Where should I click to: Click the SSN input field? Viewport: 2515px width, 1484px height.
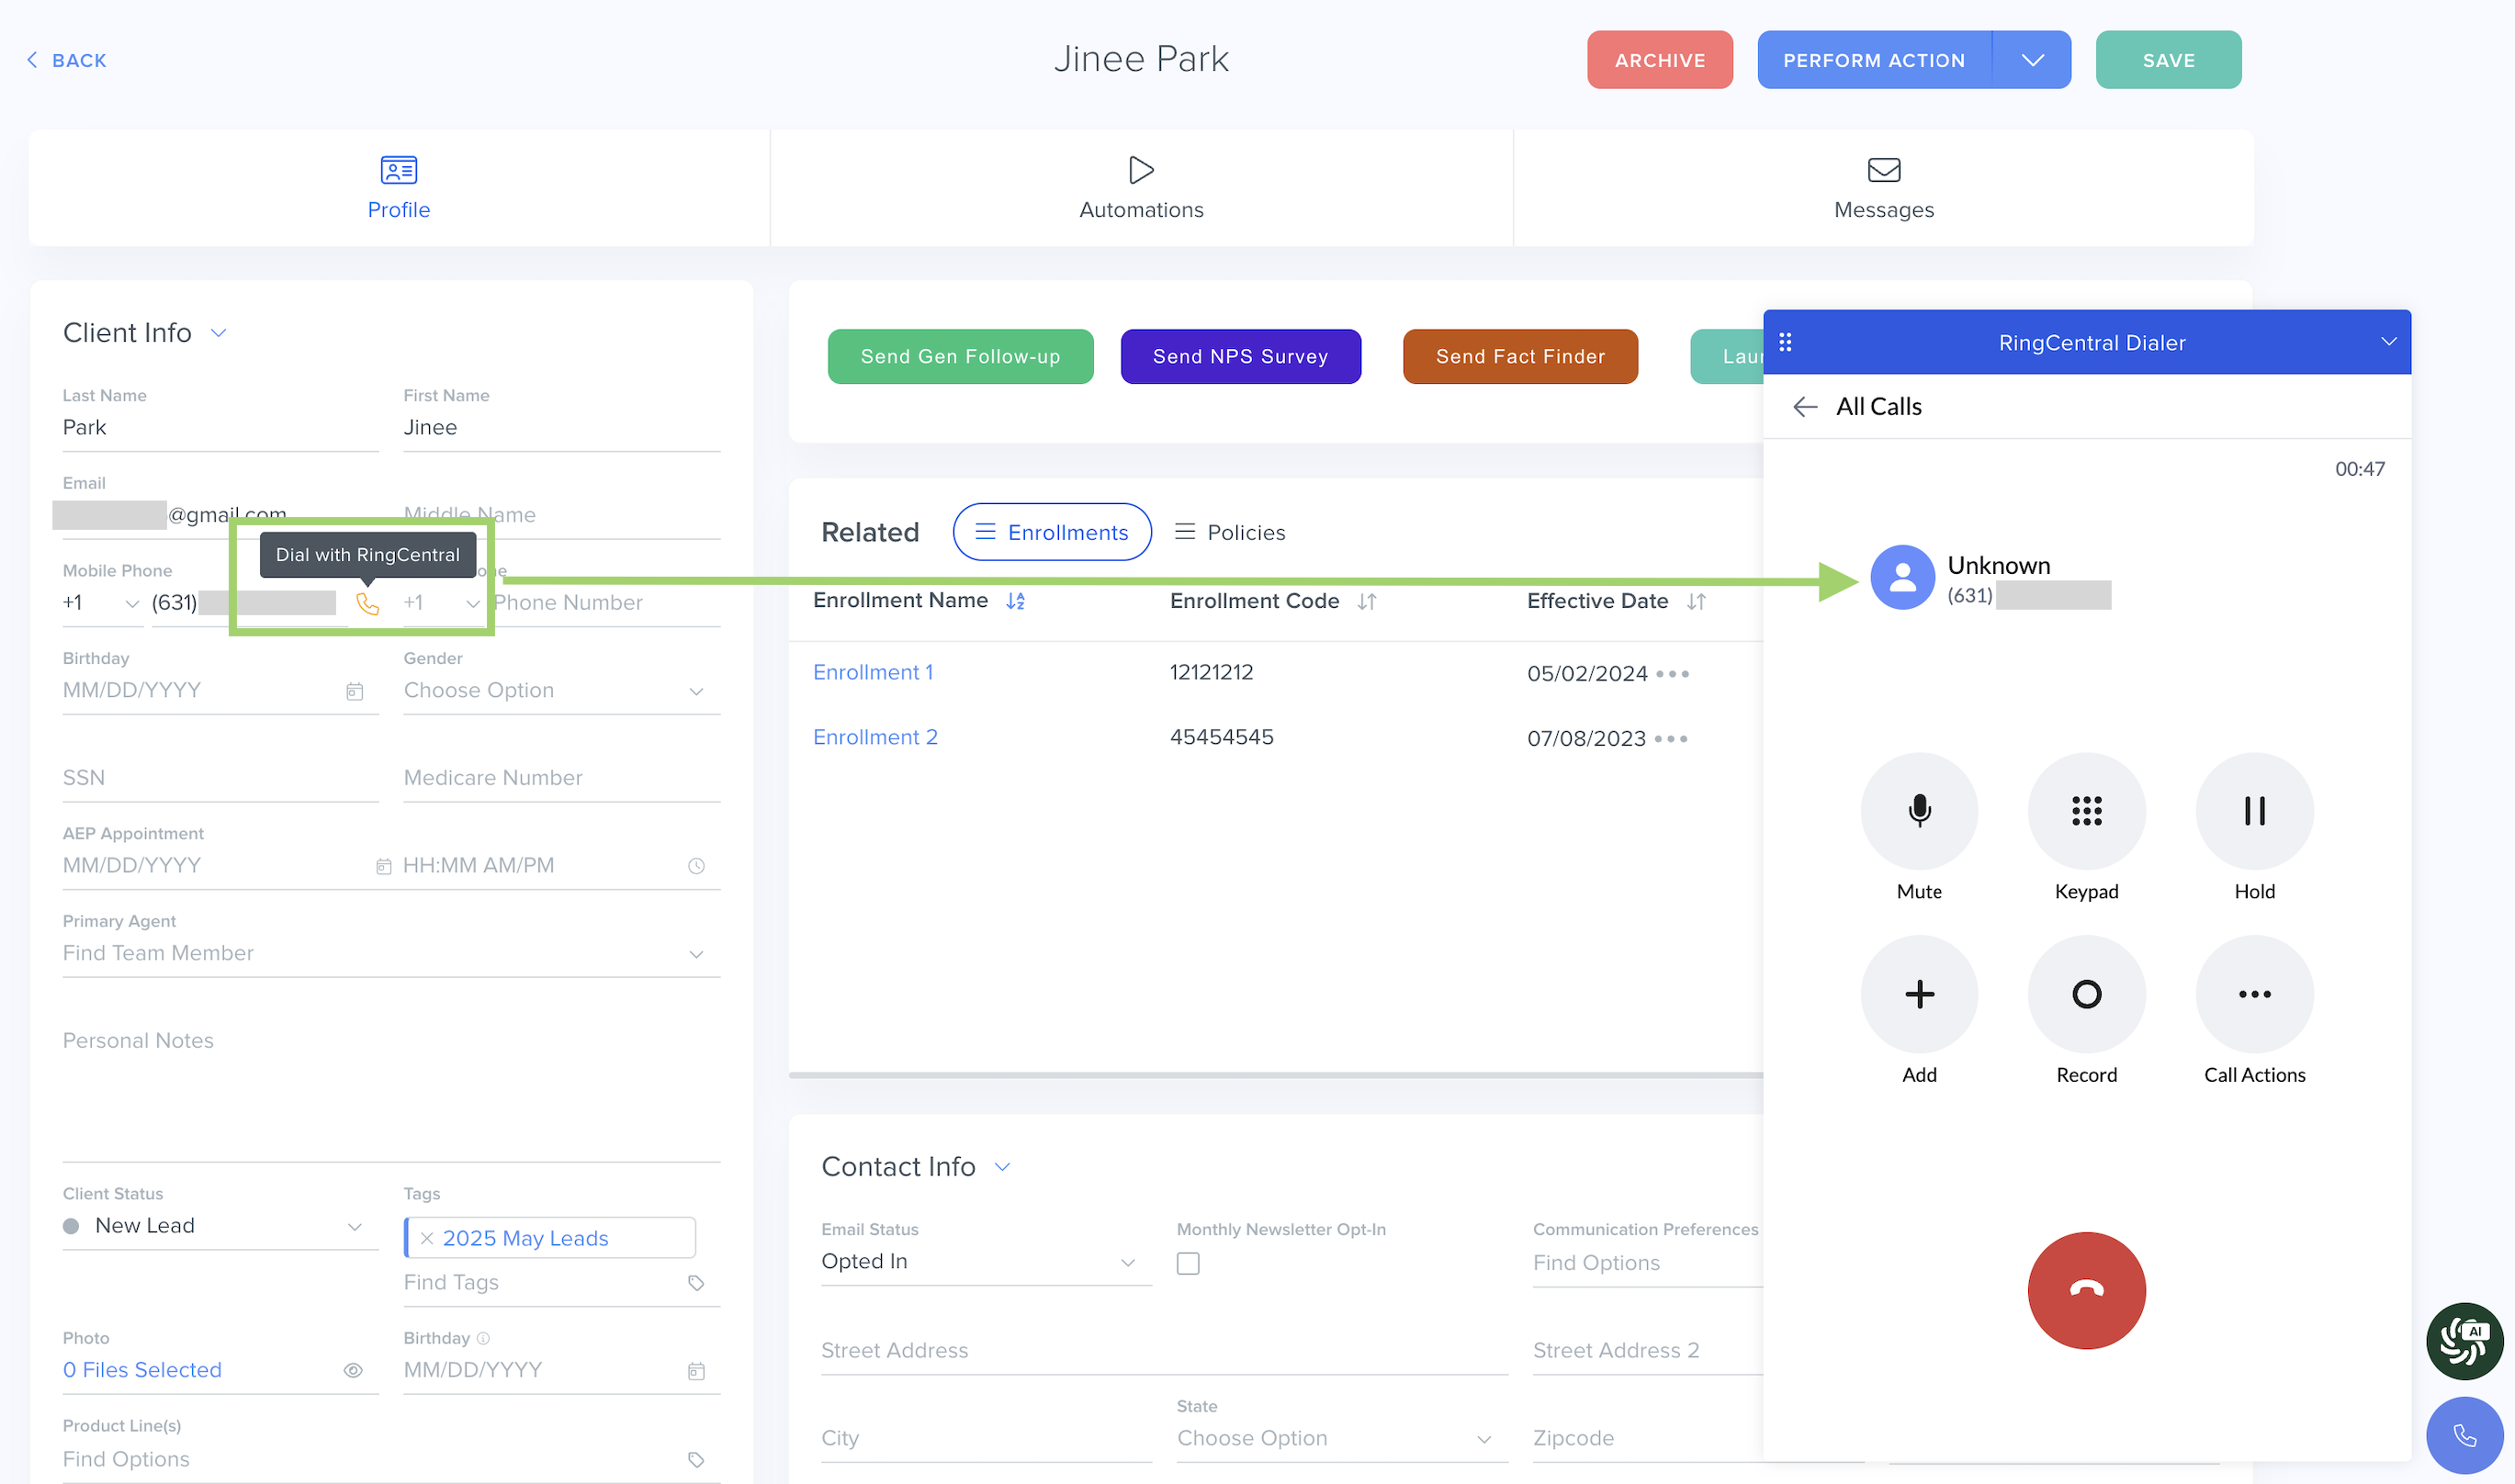[x=220, y=778]
